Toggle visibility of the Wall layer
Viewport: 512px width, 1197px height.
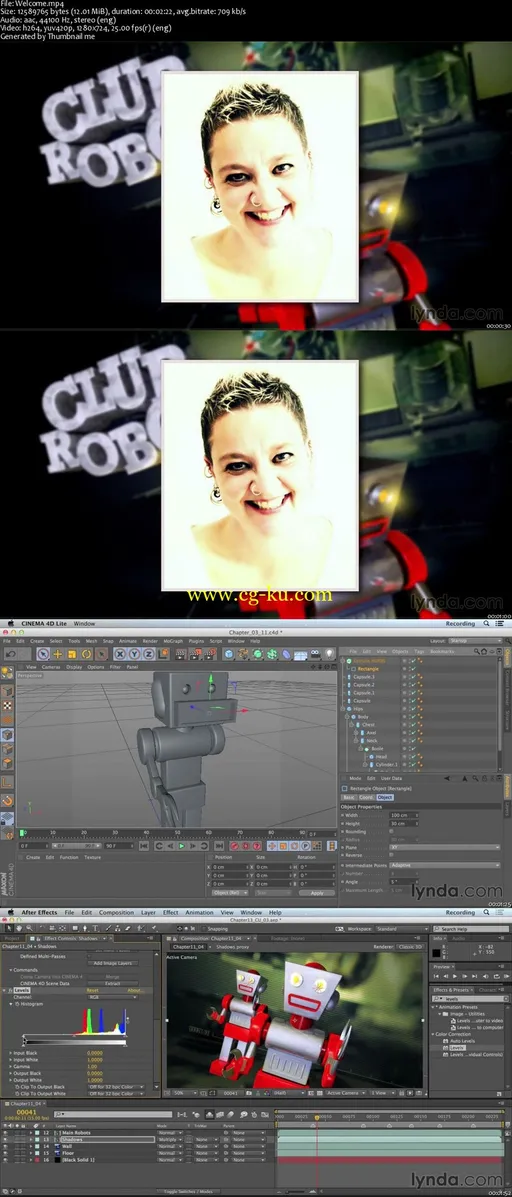(x=5, y=1147)
